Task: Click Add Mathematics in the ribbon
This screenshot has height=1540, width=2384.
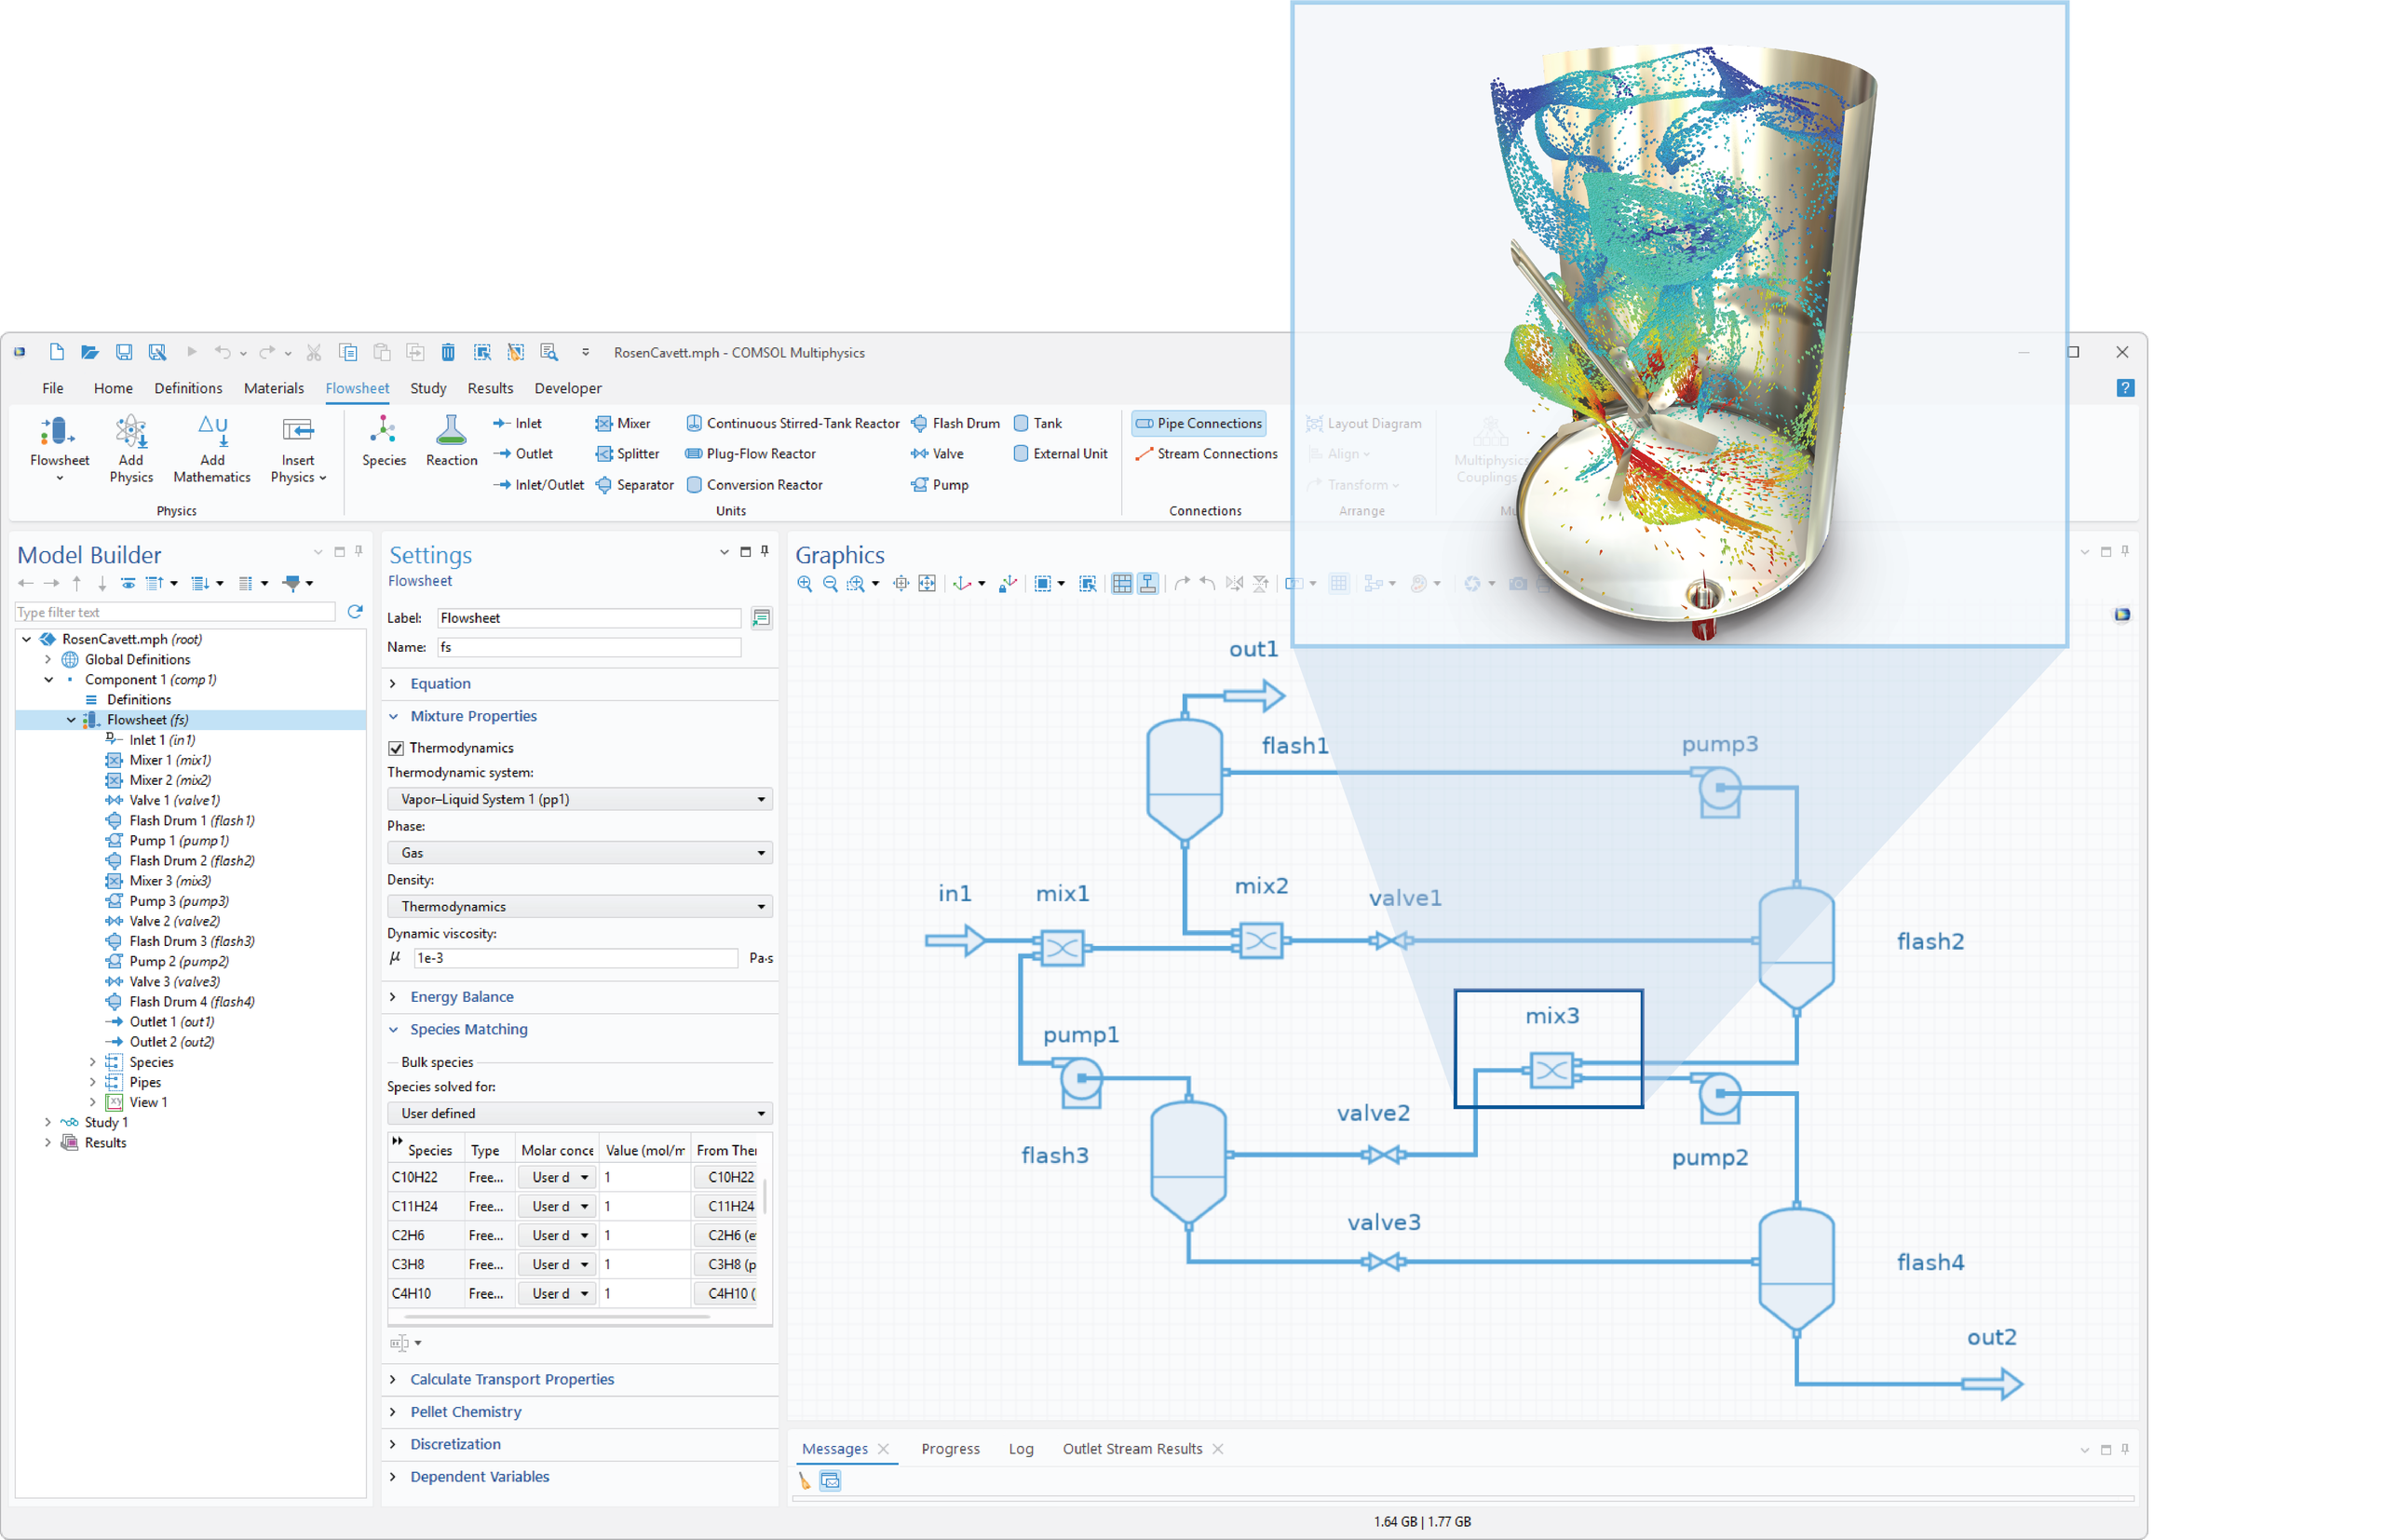Action: pyautogui.click(x=212, y=449)
